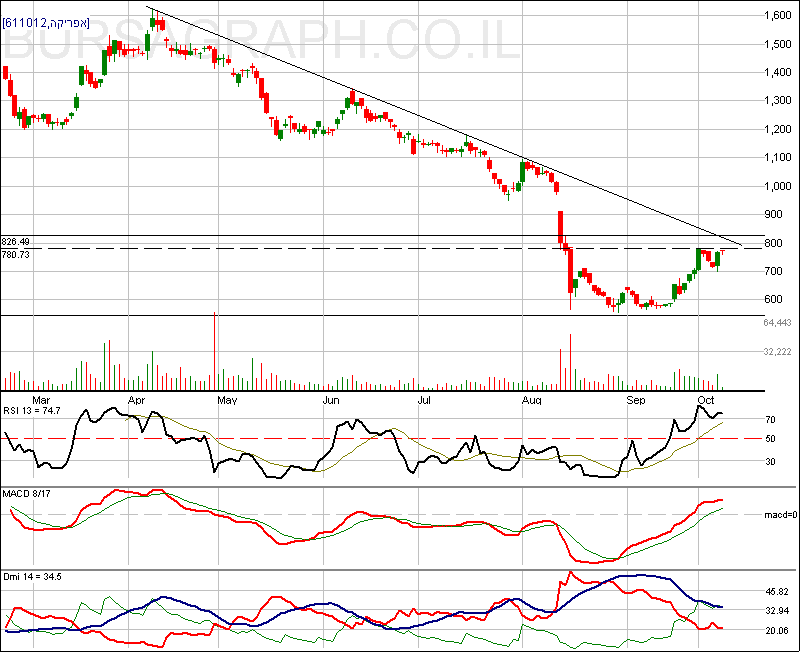
Task: Click the 1,600 price axis value
Action: click(x=778, y=15)
